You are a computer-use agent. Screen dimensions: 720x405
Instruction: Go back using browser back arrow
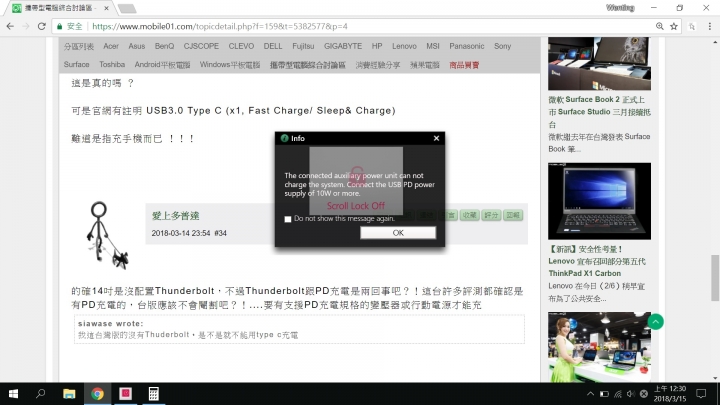10,26
